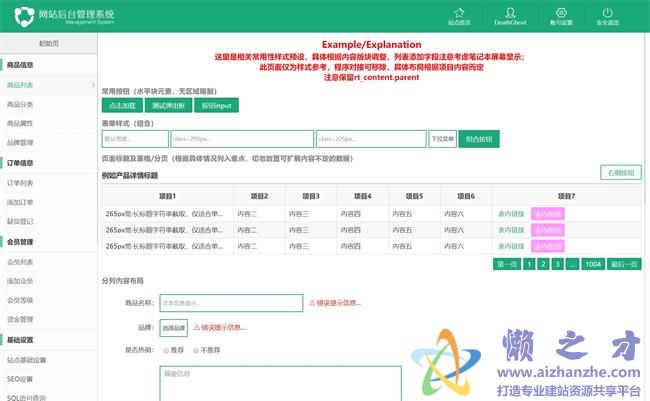Select 订单信息 section header
The height and width of the screenshot is (401, 650).
20,163
